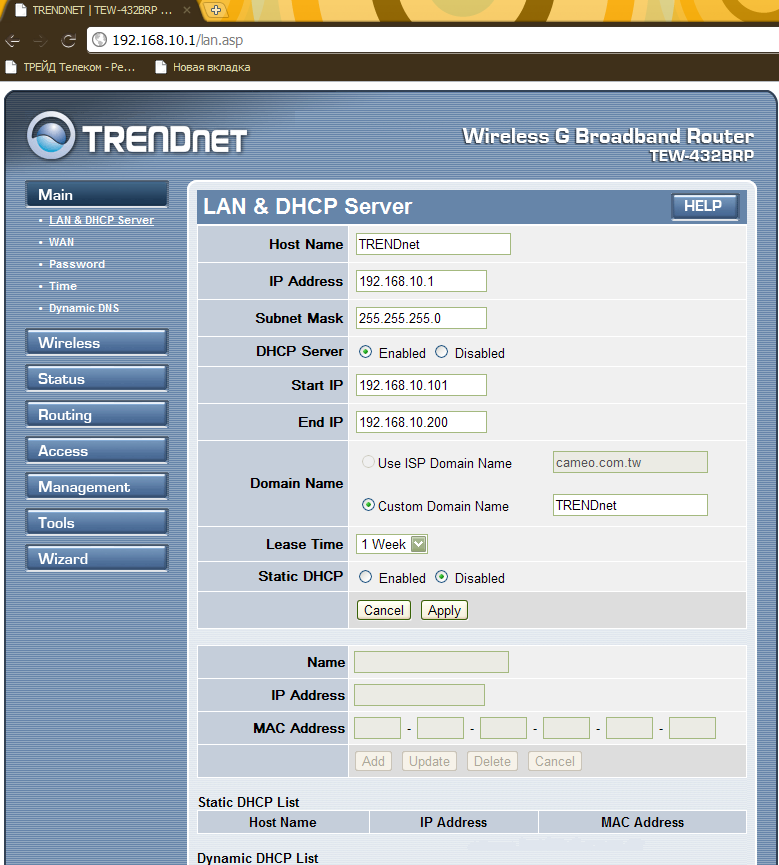Open the Management menu section
Image resolution: width=779 pixels, height=865 pixels.
pyautogui.click(x=97, y=487)
